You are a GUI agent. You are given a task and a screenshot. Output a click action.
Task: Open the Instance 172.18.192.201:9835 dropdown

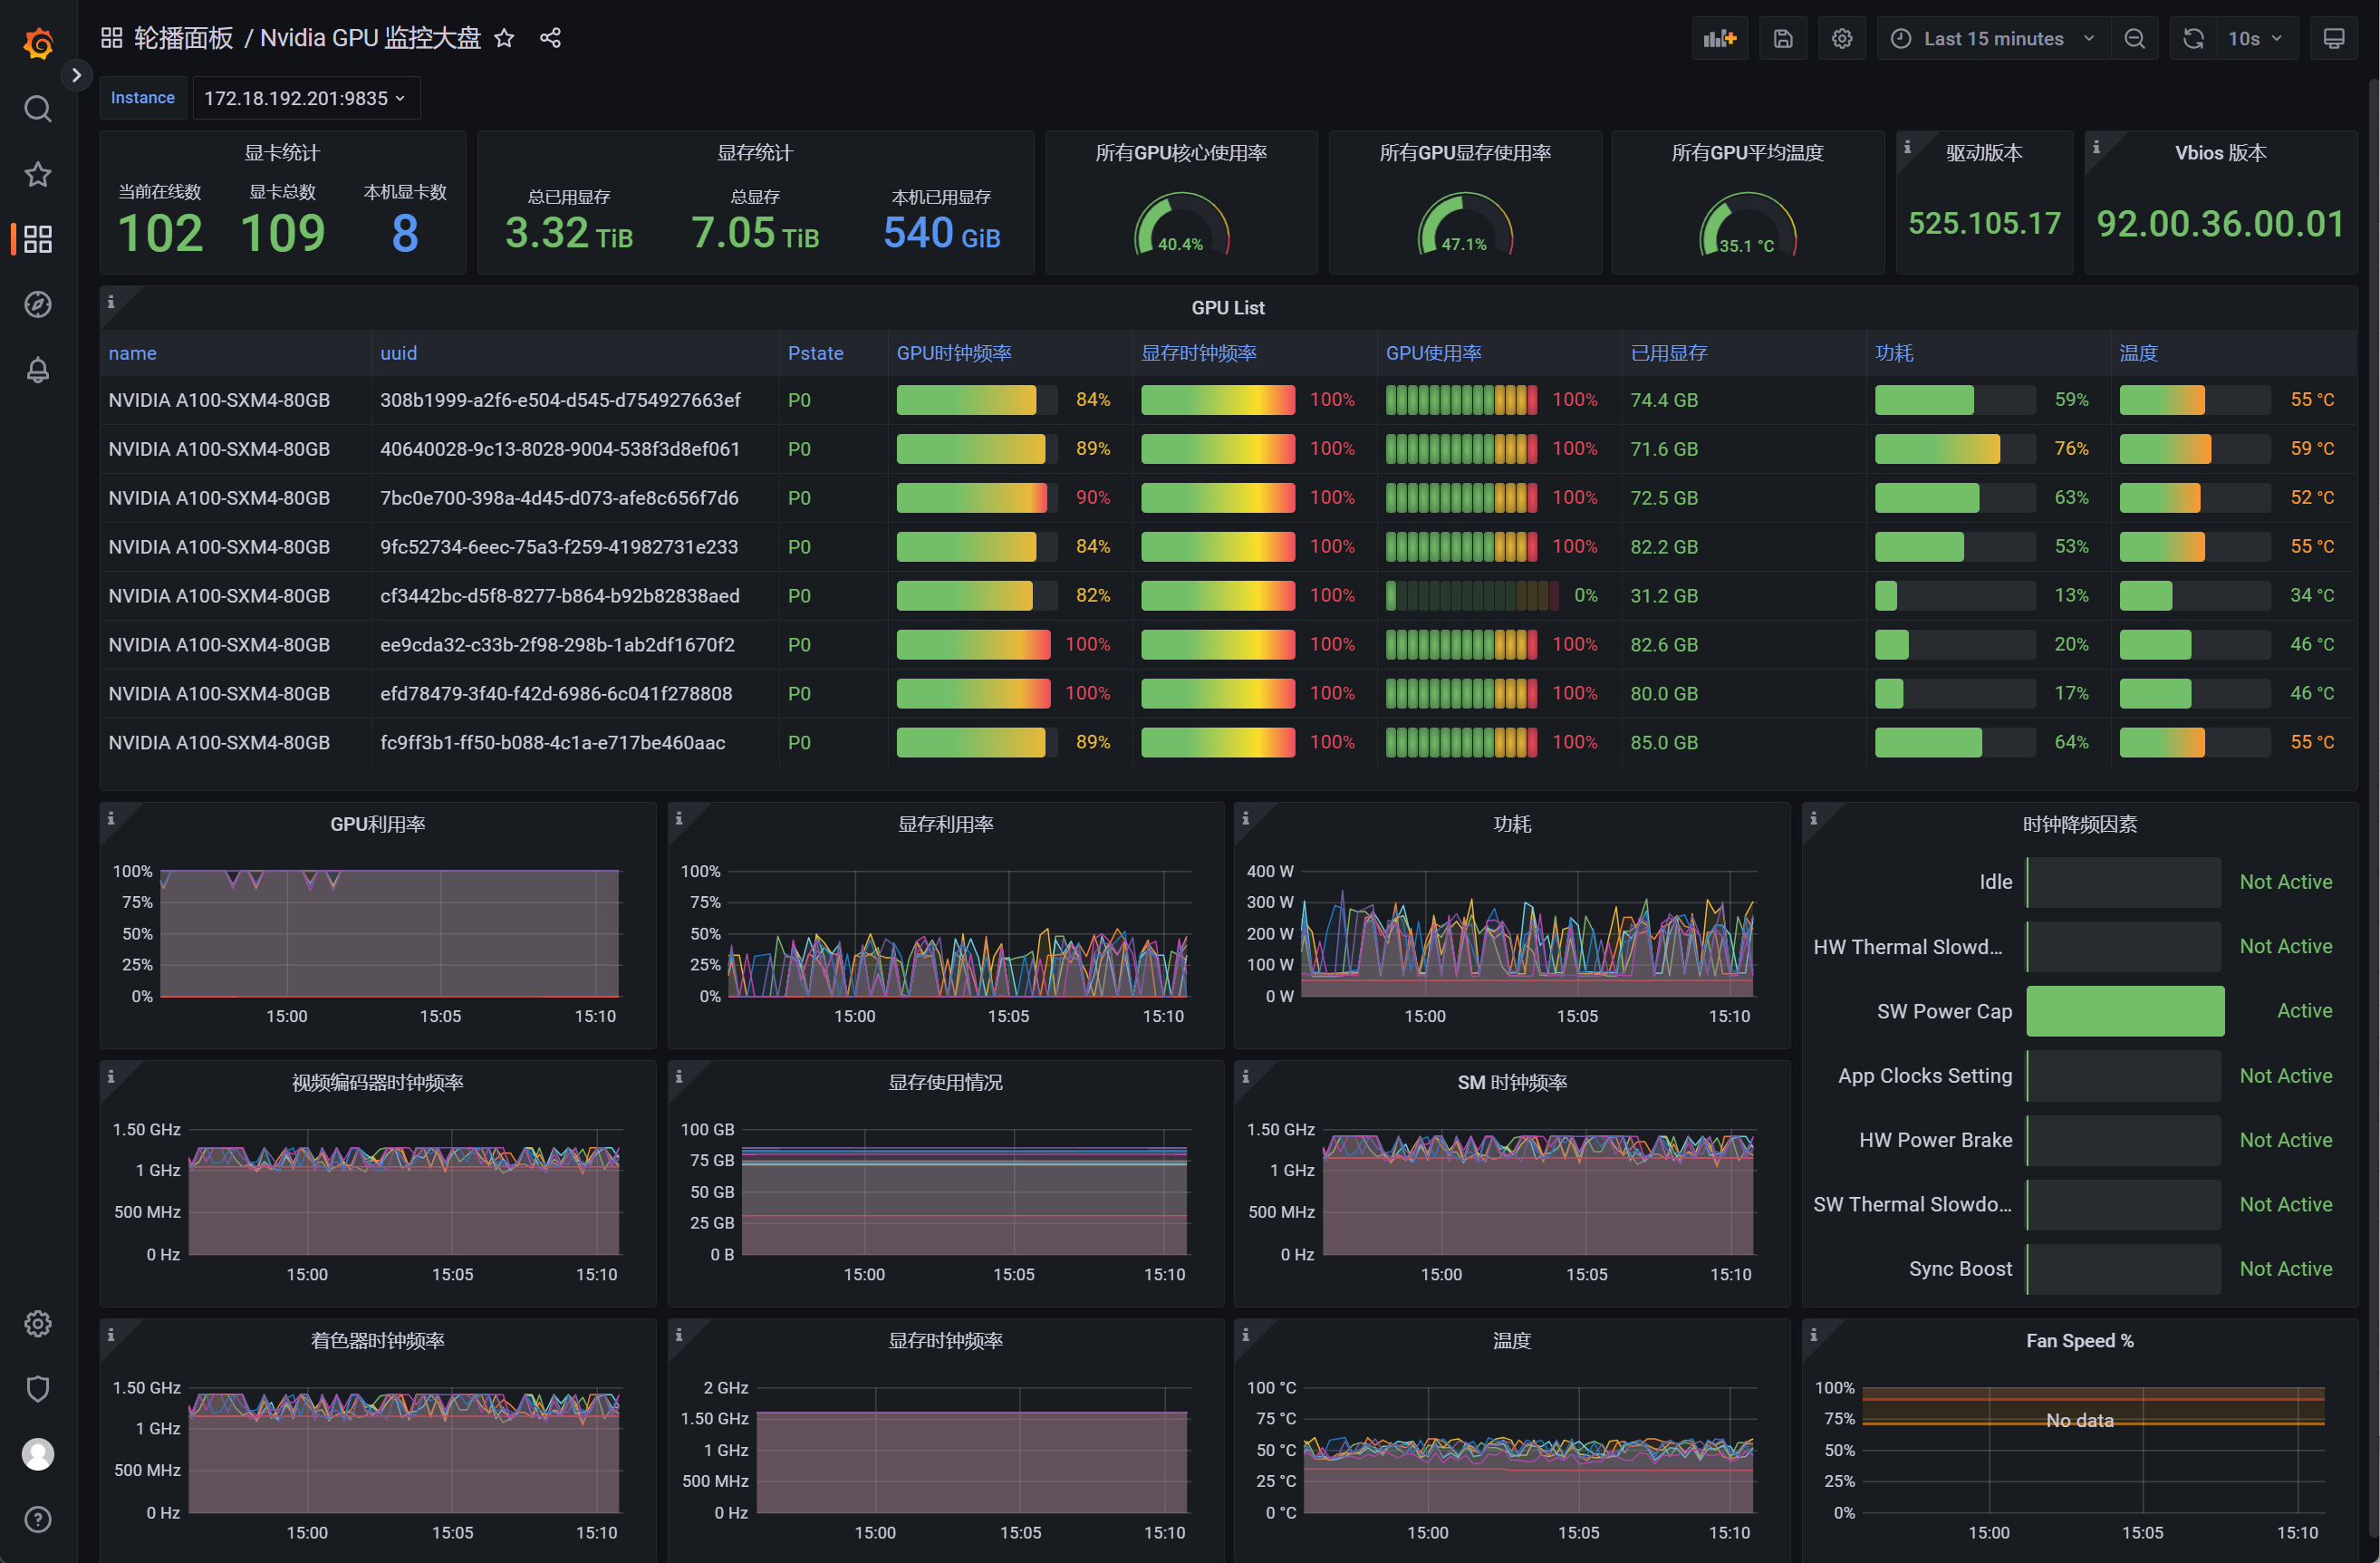[305, 98]
